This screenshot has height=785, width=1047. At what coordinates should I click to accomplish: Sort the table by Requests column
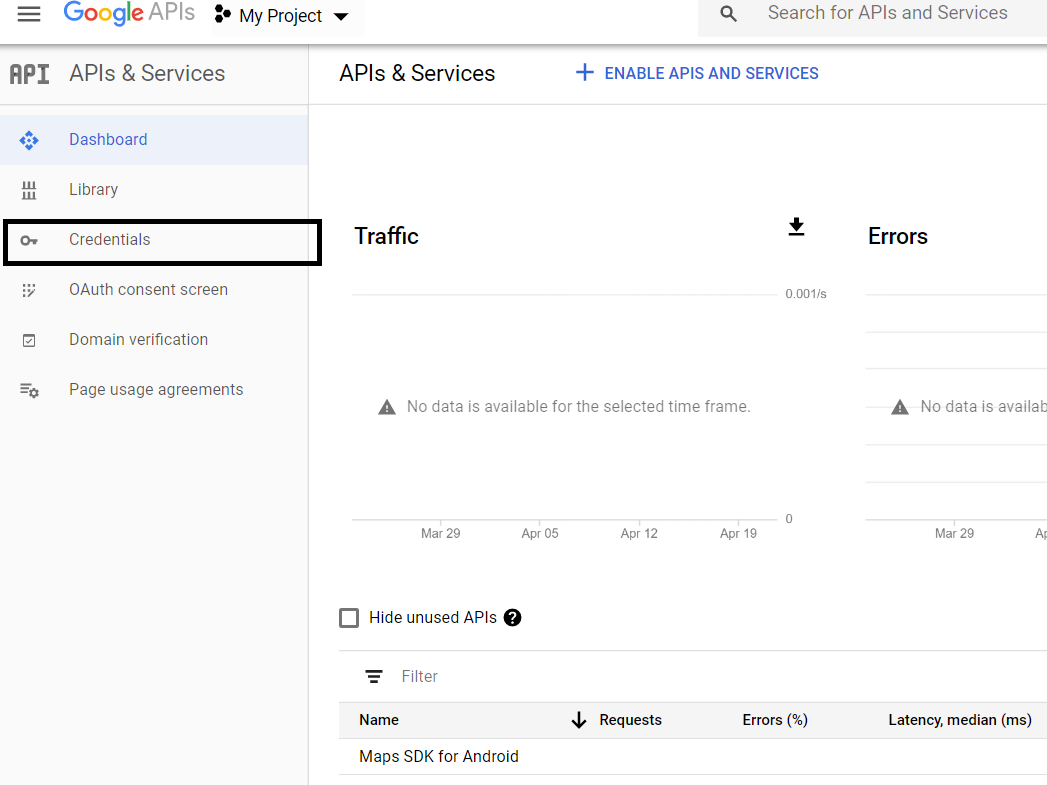coord(630,720)
